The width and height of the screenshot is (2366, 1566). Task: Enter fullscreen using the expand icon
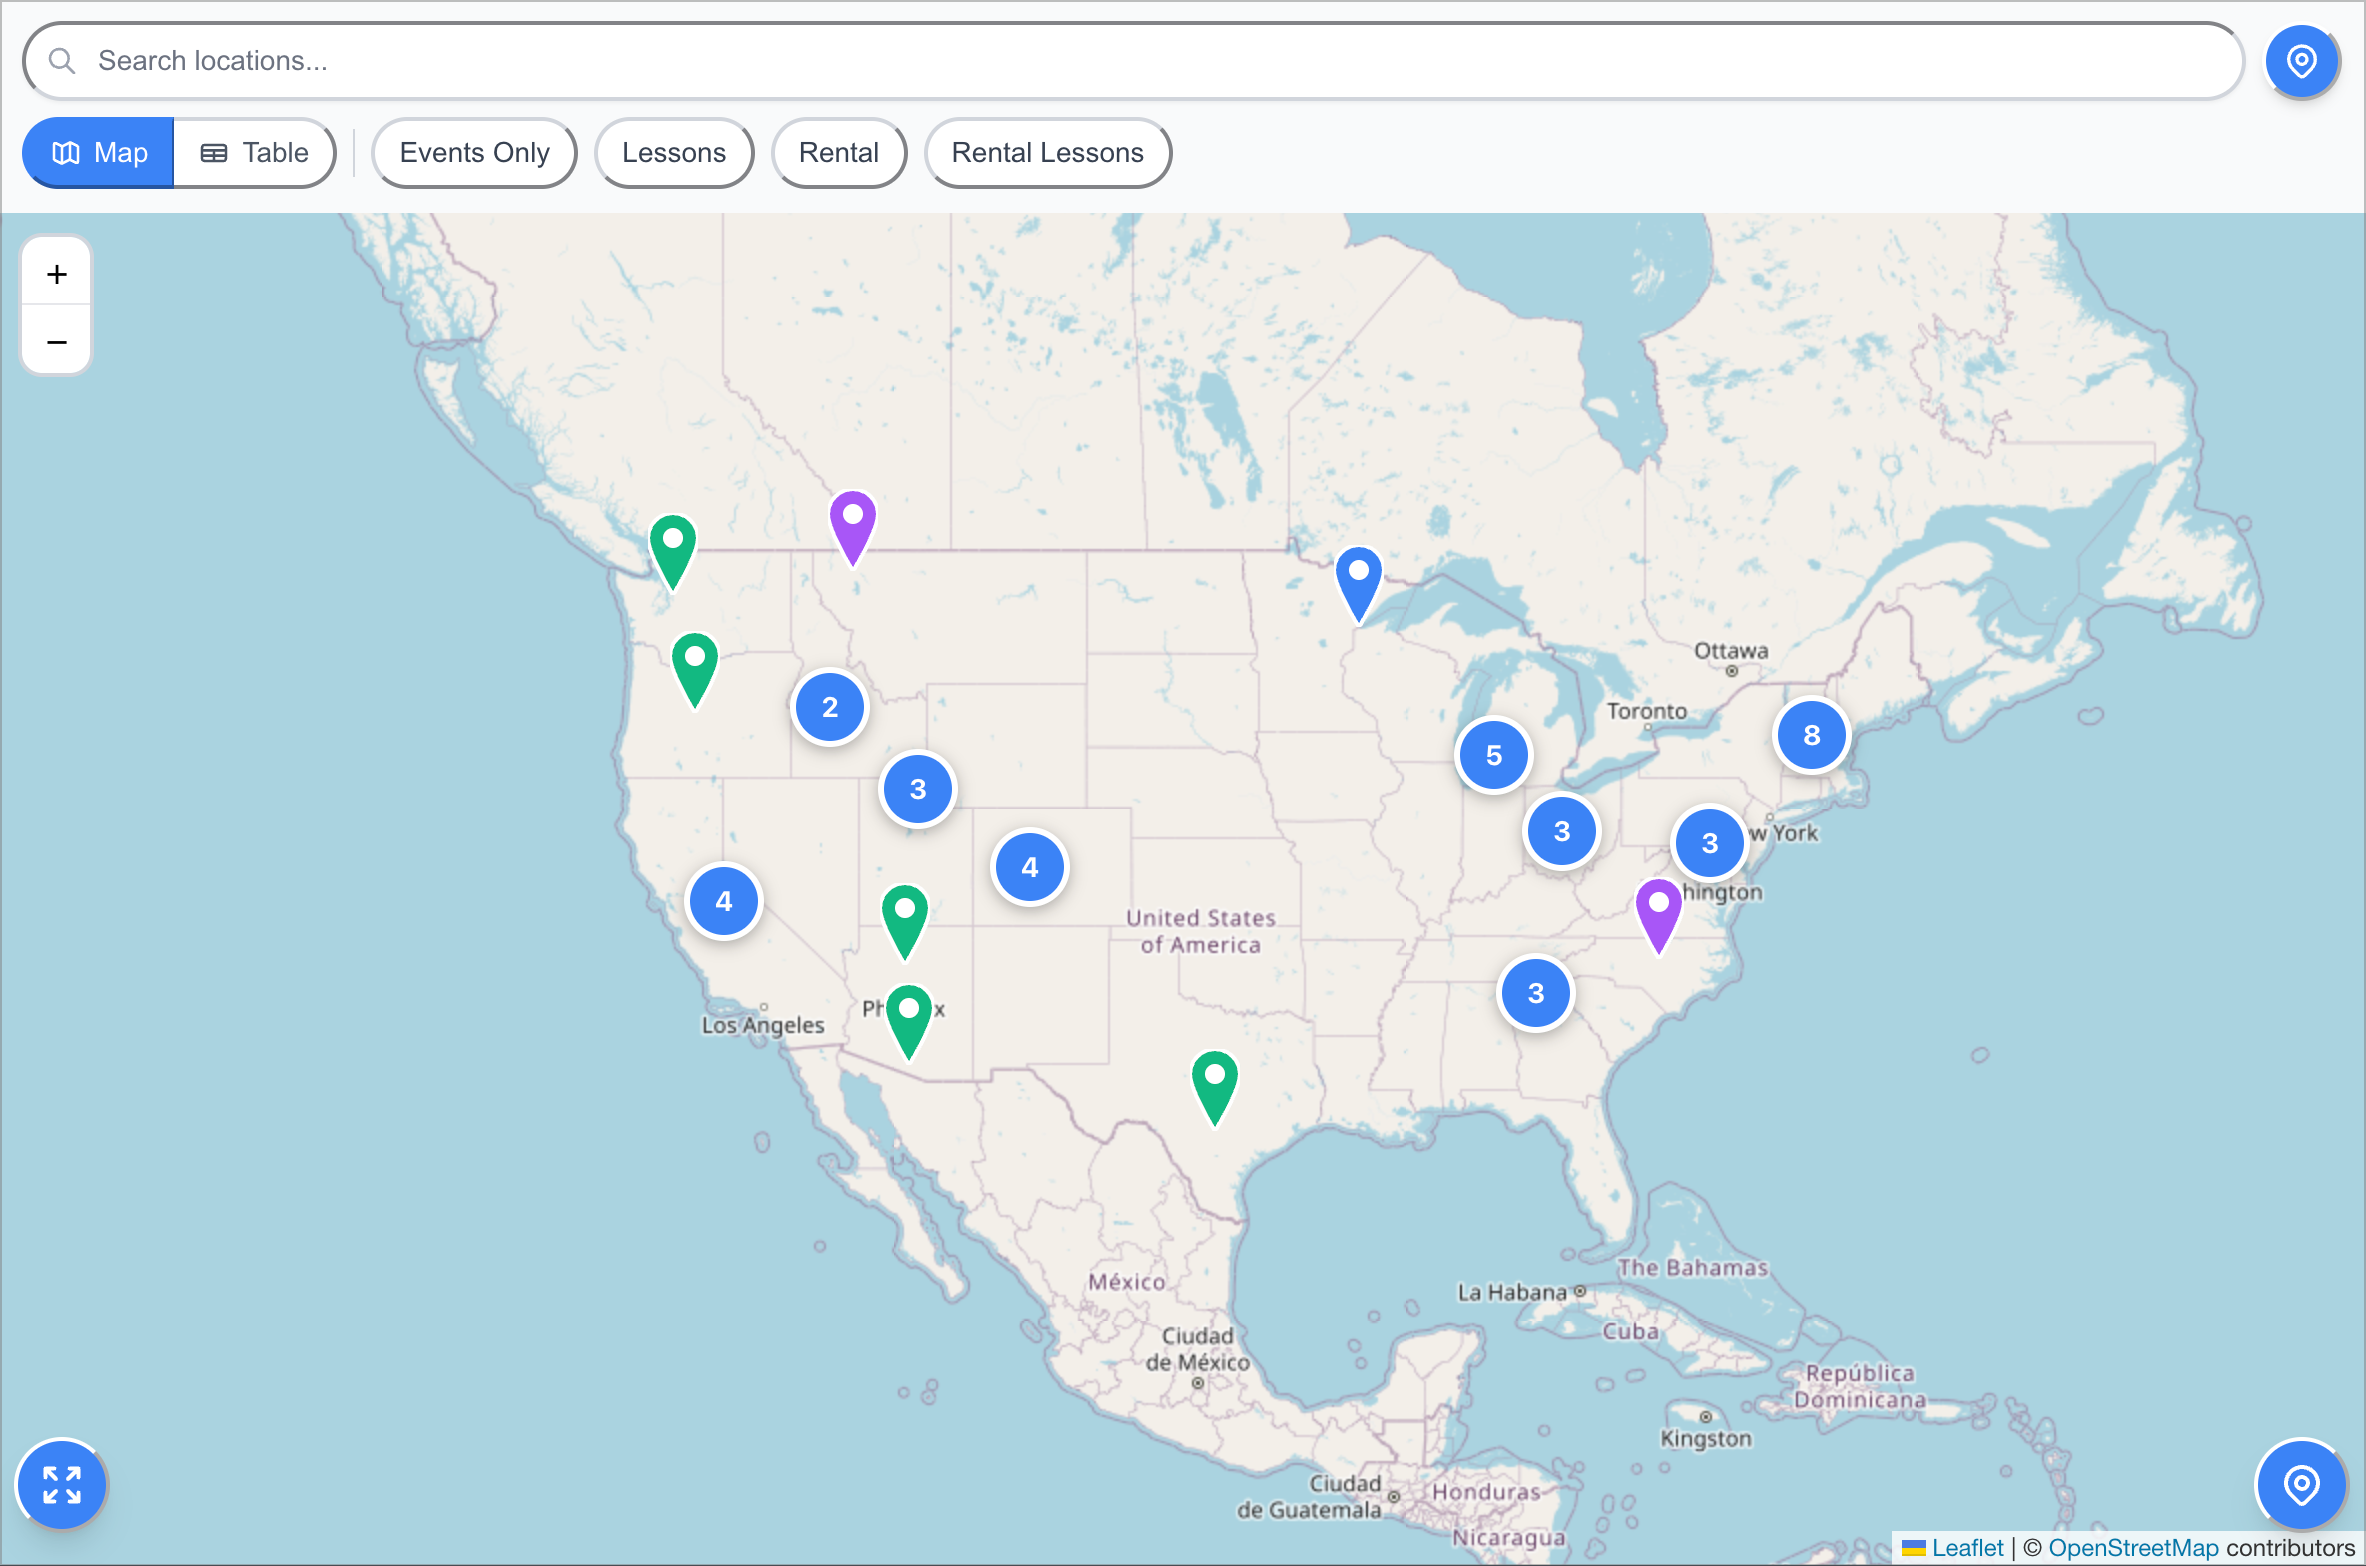61,1485
